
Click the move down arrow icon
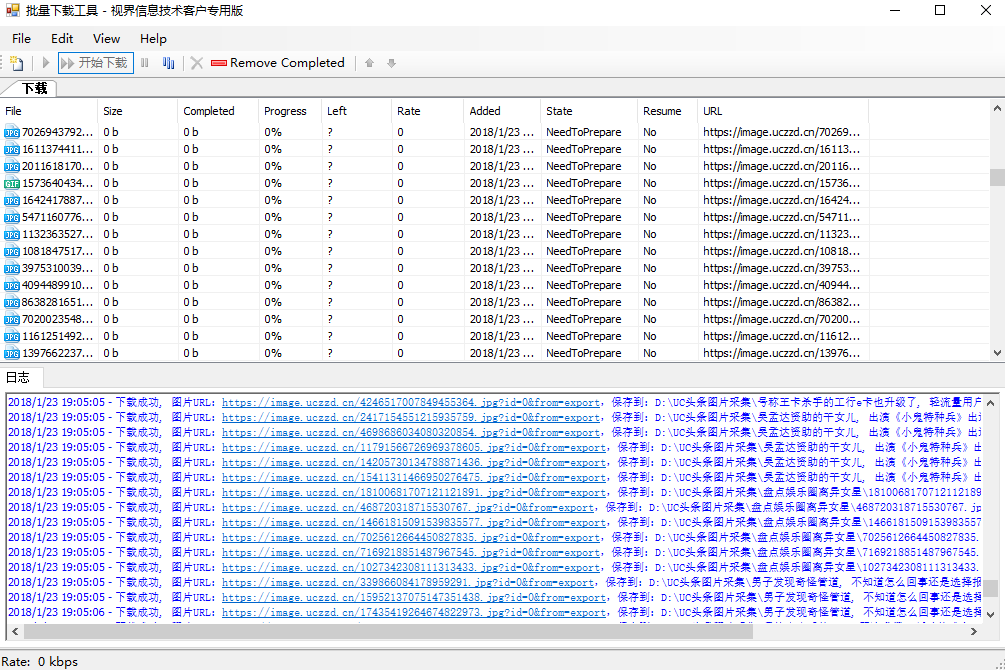pos(391,63)
